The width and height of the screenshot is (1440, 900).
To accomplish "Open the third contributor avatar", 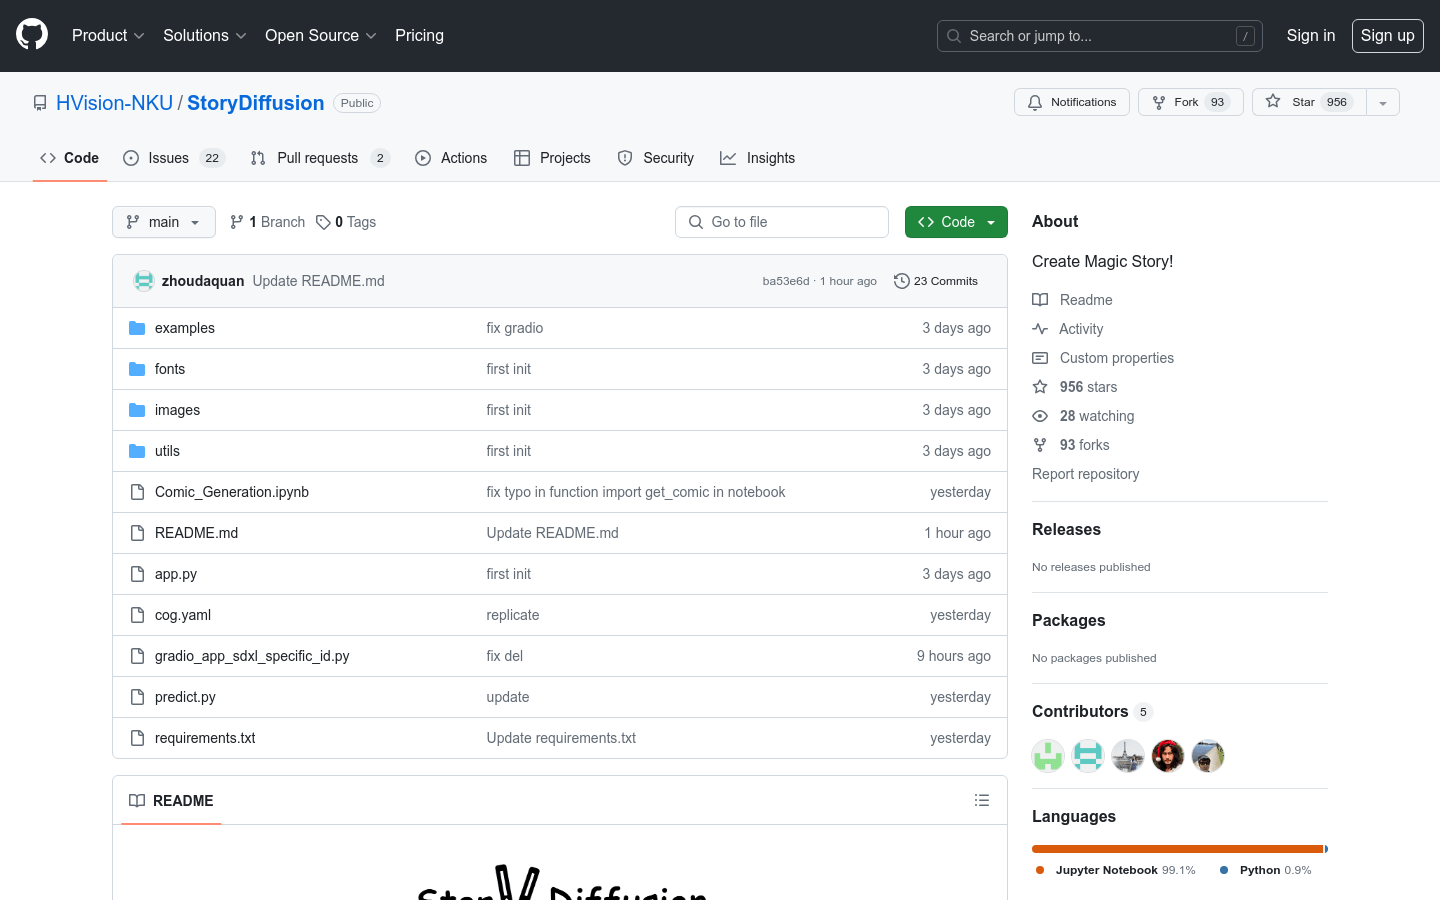I will coord(1128,756).
